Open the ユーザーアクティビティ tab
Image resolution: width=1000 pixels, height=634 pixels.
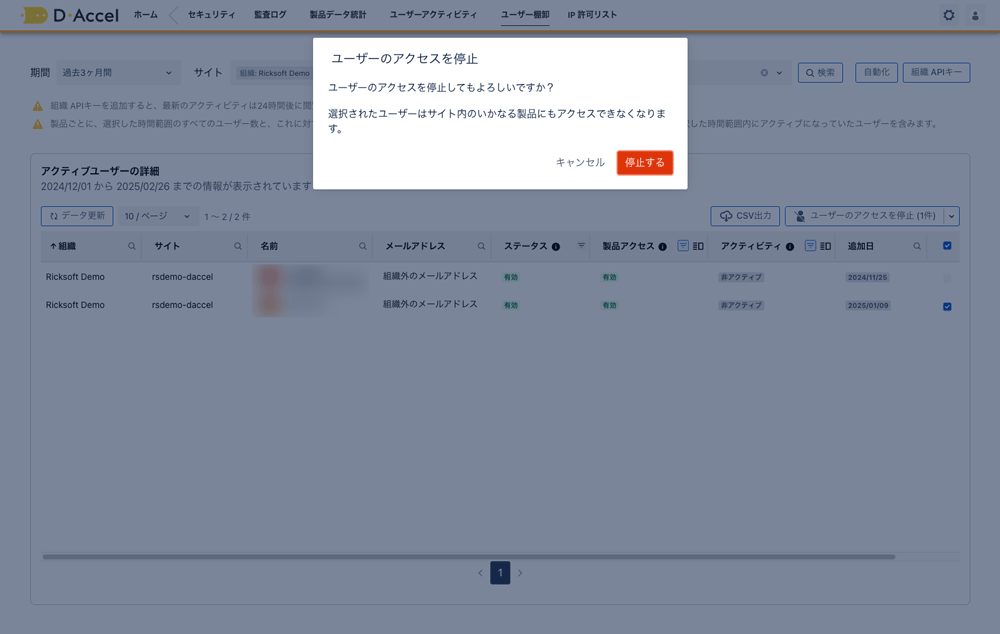tap(433, 15)
